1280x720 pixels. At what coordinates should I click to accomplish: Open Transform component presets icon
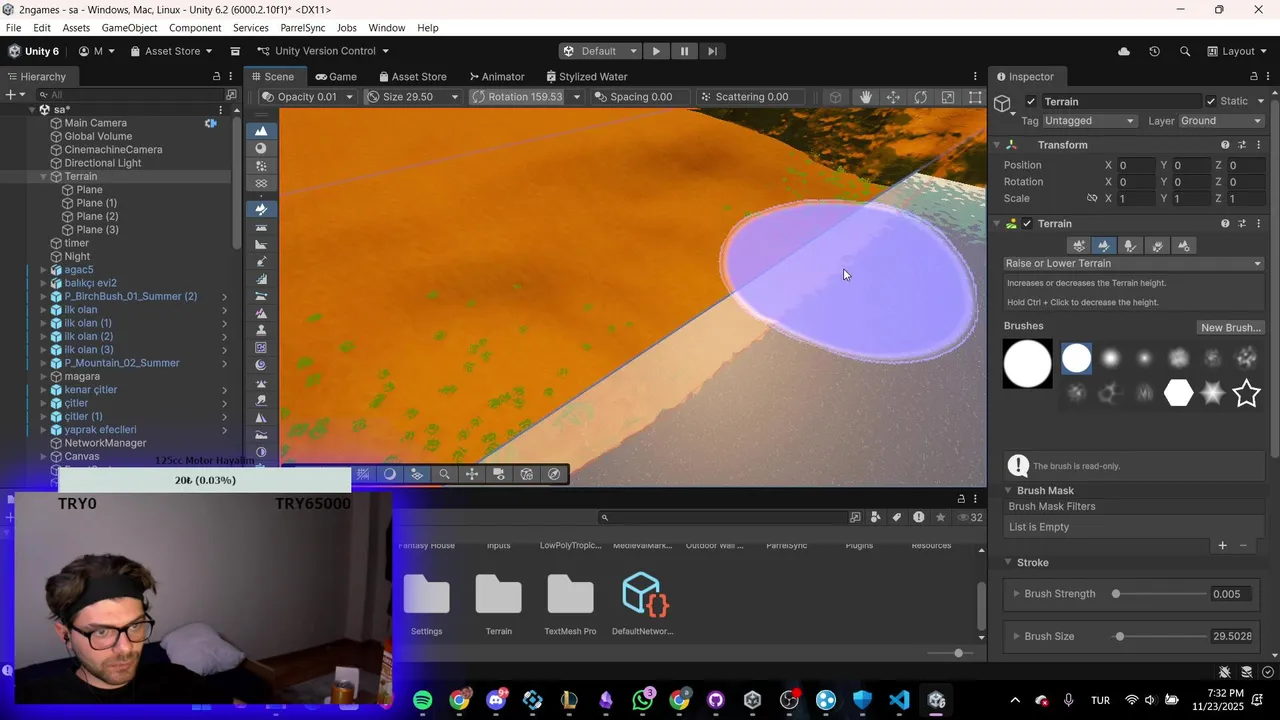[x=1242, y=145]
